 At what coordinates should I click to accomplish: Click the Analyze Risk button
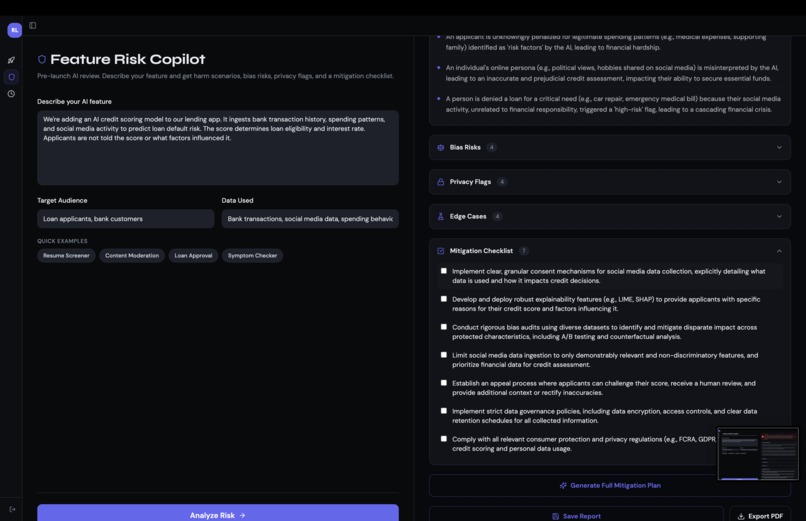218,513
